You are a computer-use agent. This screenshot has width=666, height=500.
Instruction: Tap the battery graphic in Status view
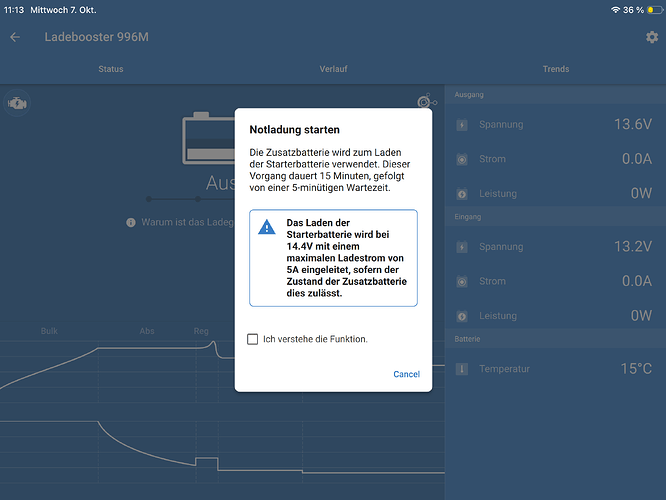click(209, 138)
